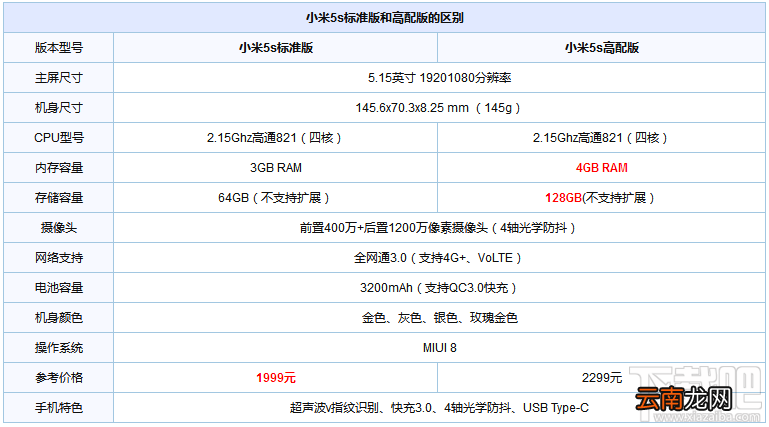Screen dimensions: 769x427
Task: Select the 金色、灰色、银色、玫瑰金色 cell
Action: (x=439, y=318)
